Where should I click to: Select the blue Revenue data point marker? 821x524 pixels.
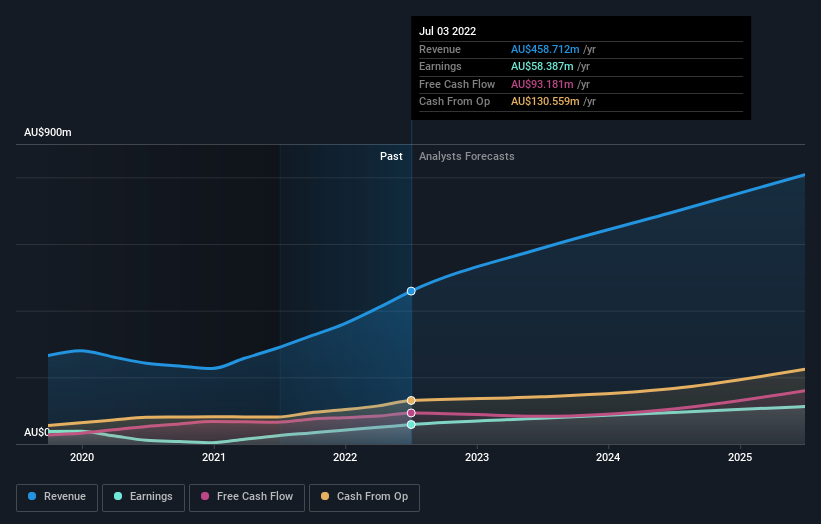pos(411,291)
